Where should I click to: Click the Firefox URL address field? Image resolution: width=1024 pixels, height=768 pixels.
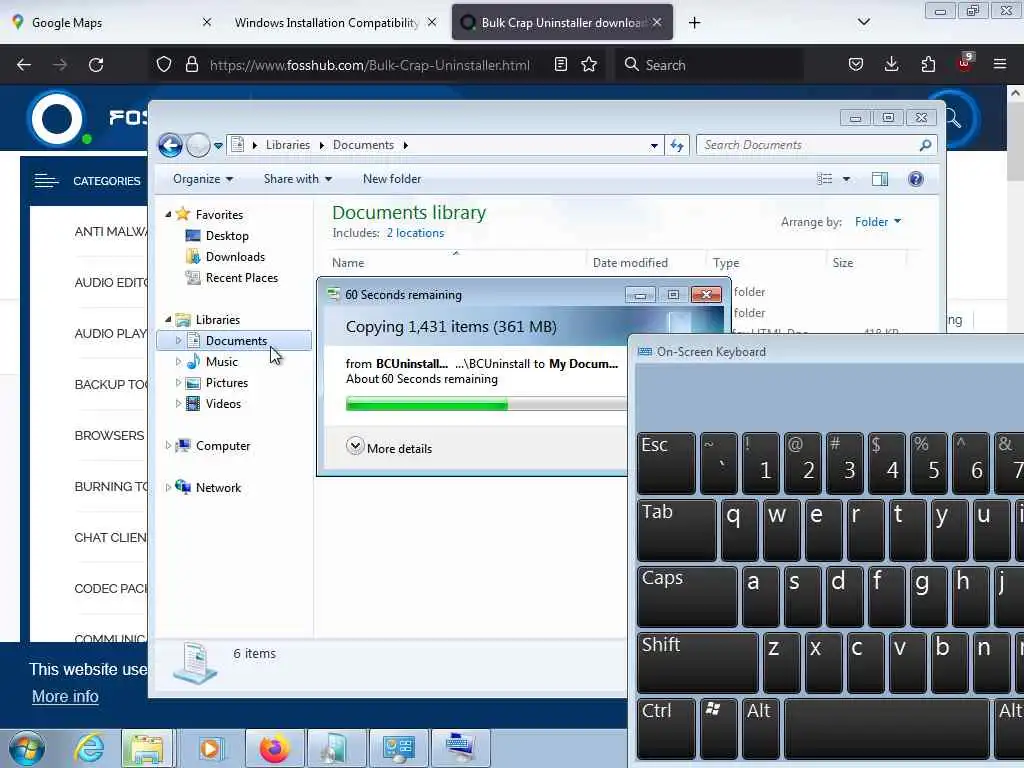[370, 65]
